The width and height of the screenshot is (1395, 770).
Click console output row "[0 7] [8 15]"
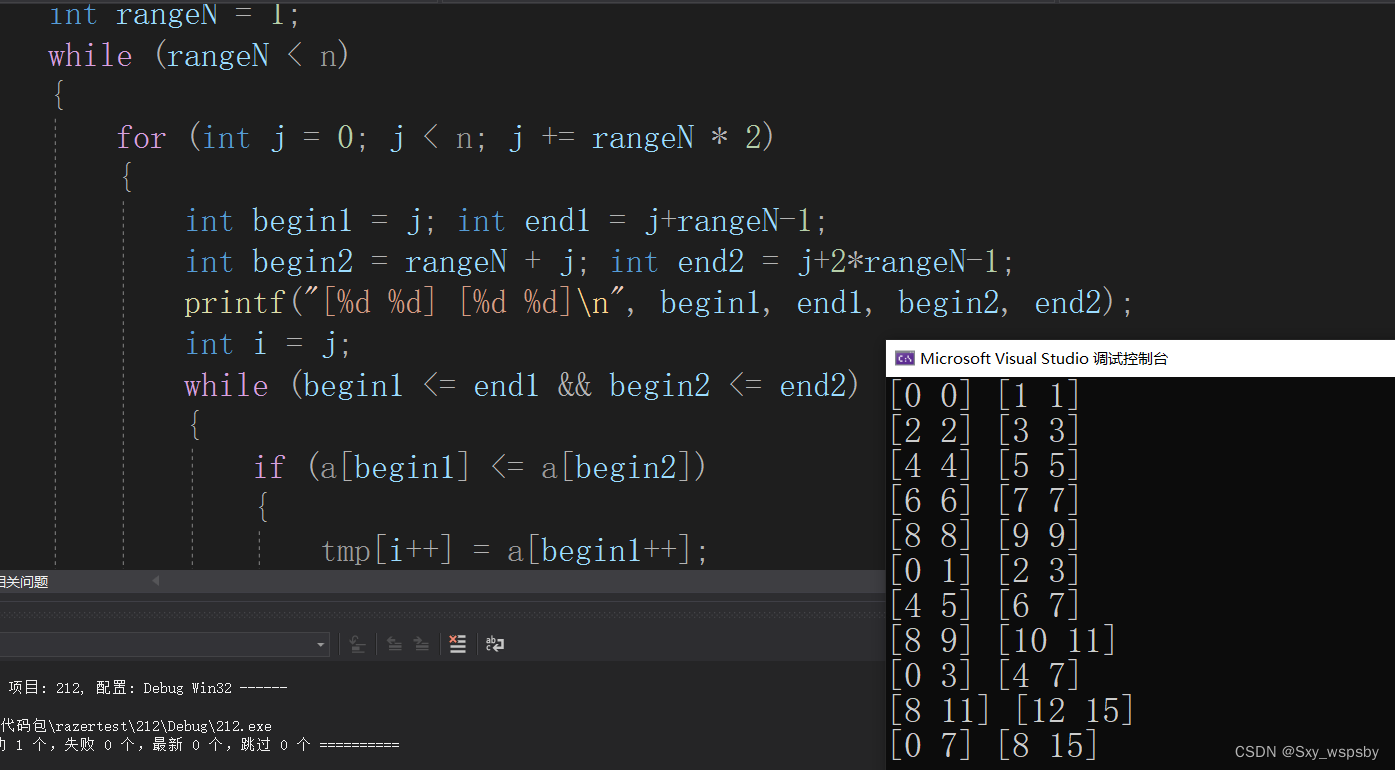click(x=993, y=746)
